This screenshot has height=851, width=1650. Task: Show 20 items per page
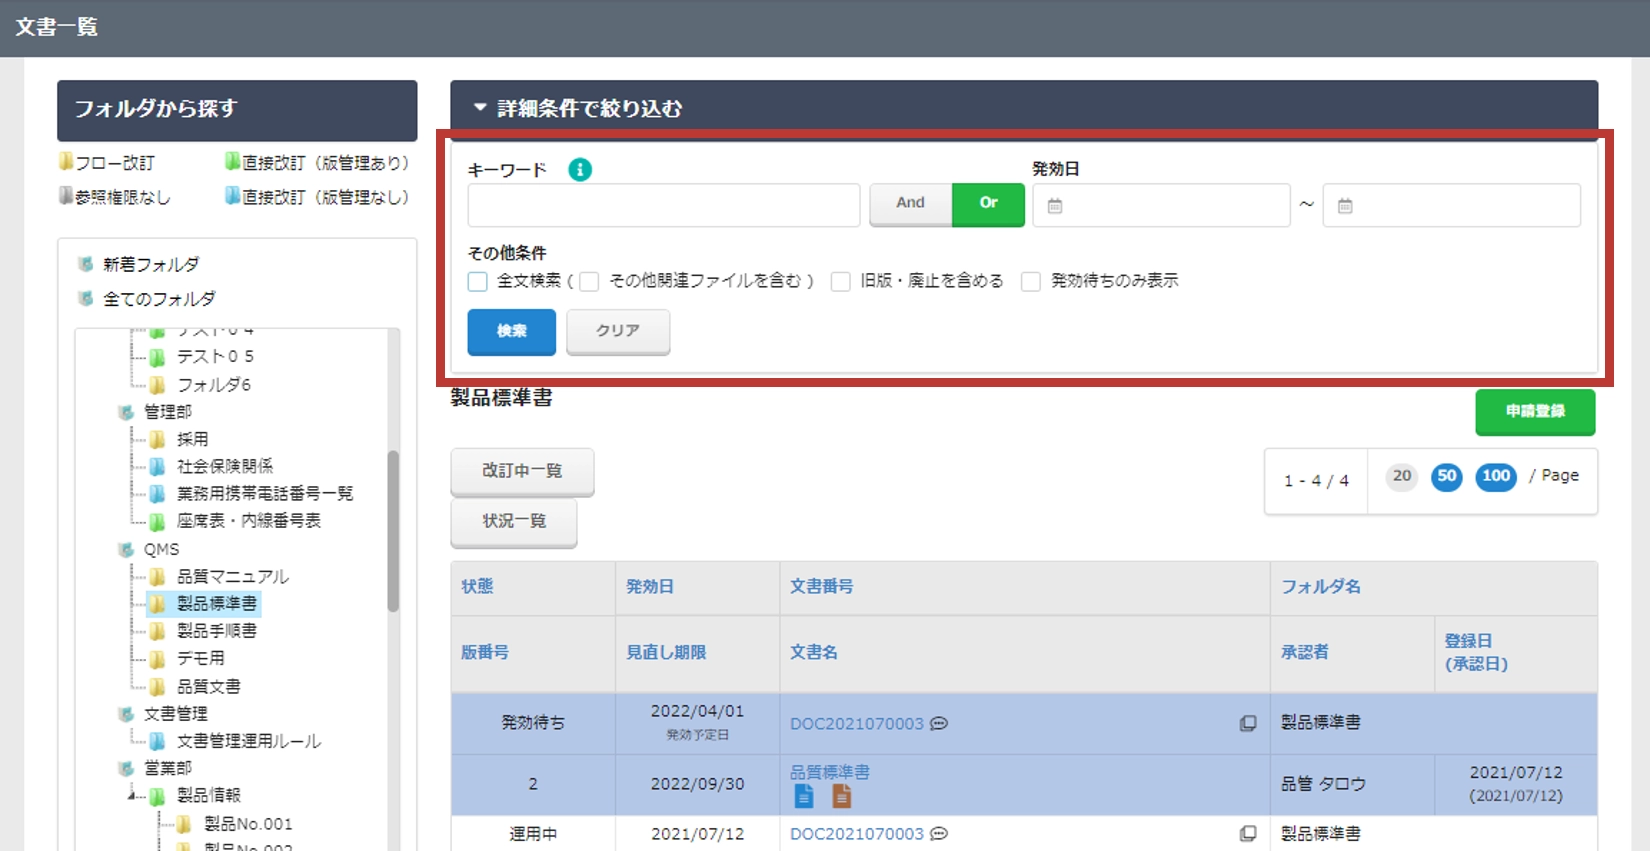[1402, 476]
